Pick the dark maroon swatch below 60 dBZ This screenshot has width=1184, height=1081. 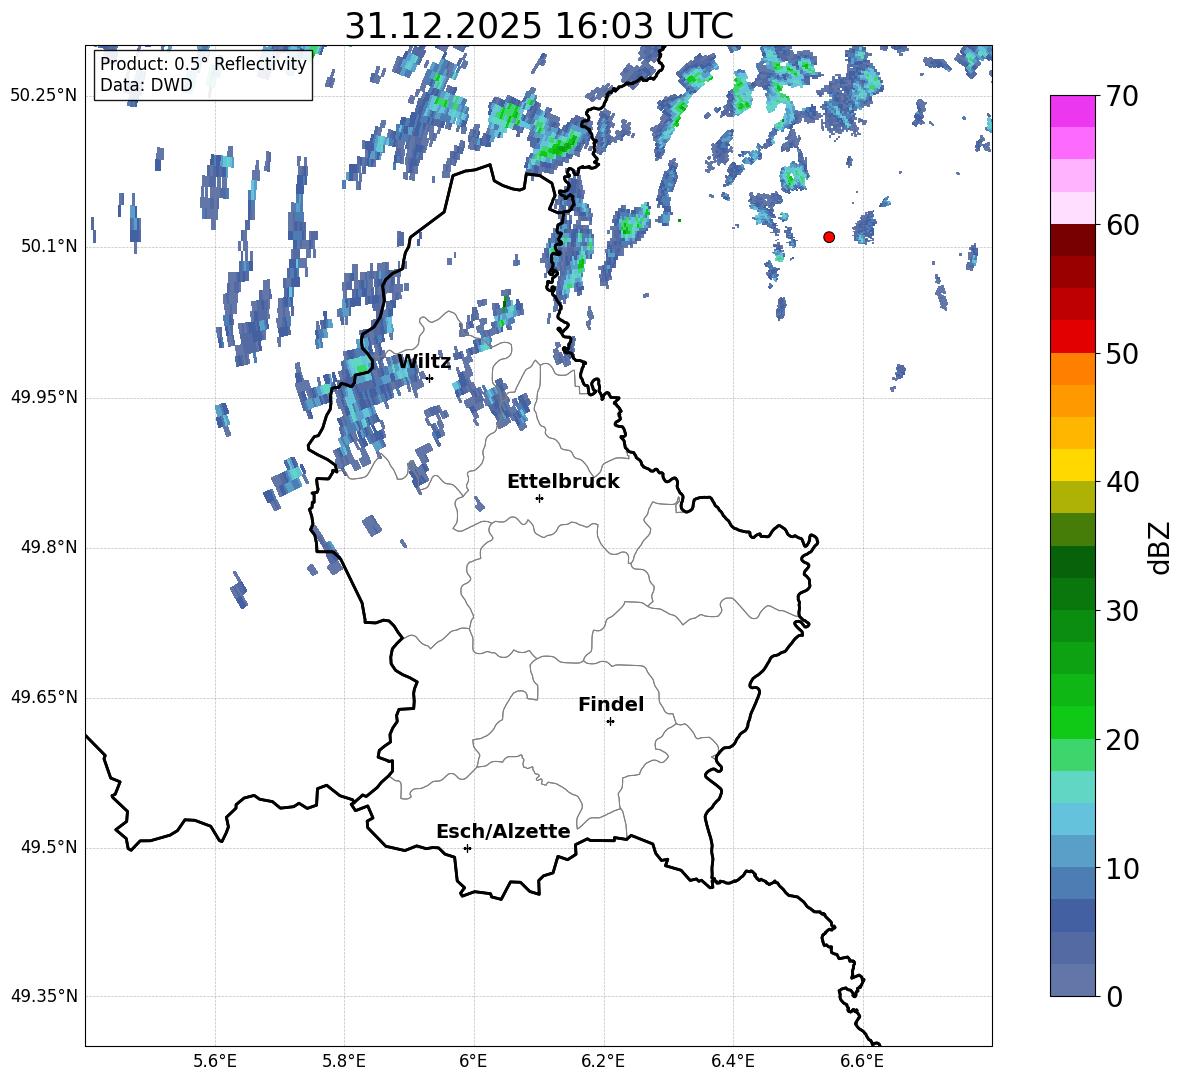[x=1073, y=240]
